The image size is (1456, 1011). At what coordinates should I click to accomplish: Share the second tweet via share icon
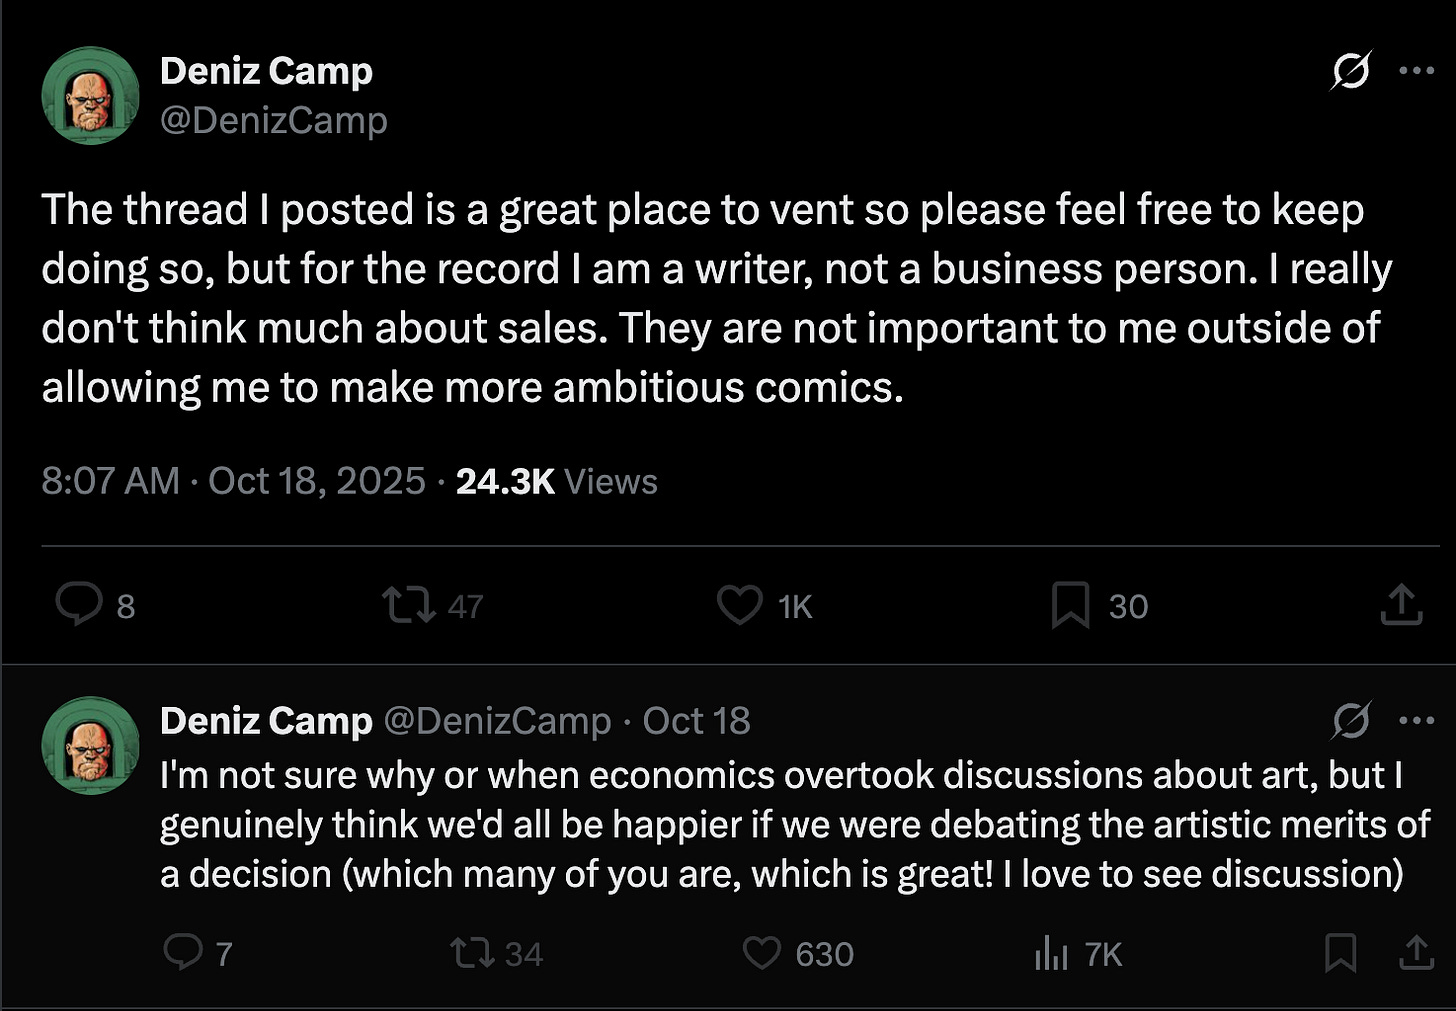pyautogui.click(x=1416, y=952)
